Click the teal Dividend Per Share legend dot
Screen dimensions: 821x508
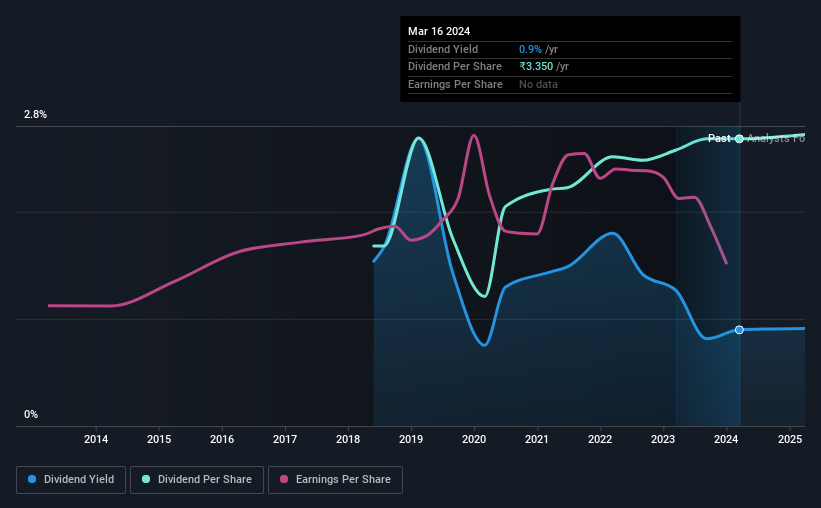pyautogui.click(x=146, y=479)
